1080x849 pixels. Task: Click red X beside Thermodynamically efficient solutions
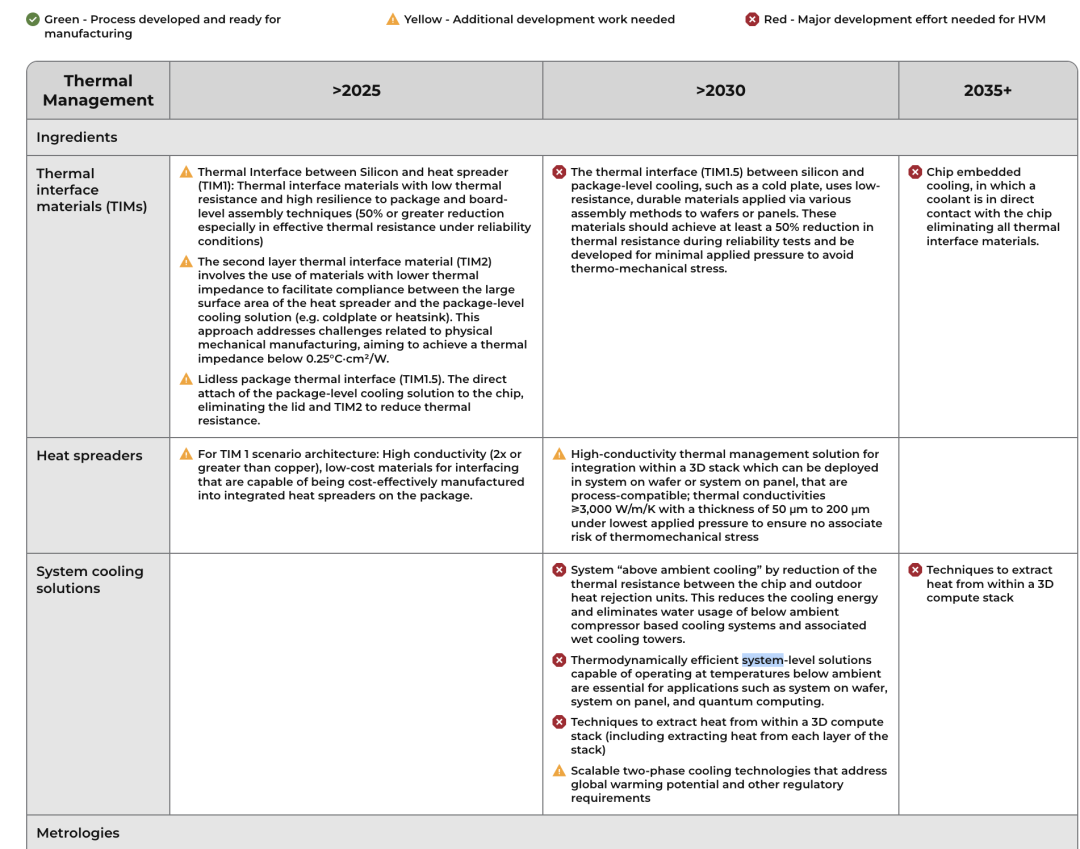point(559,660)
